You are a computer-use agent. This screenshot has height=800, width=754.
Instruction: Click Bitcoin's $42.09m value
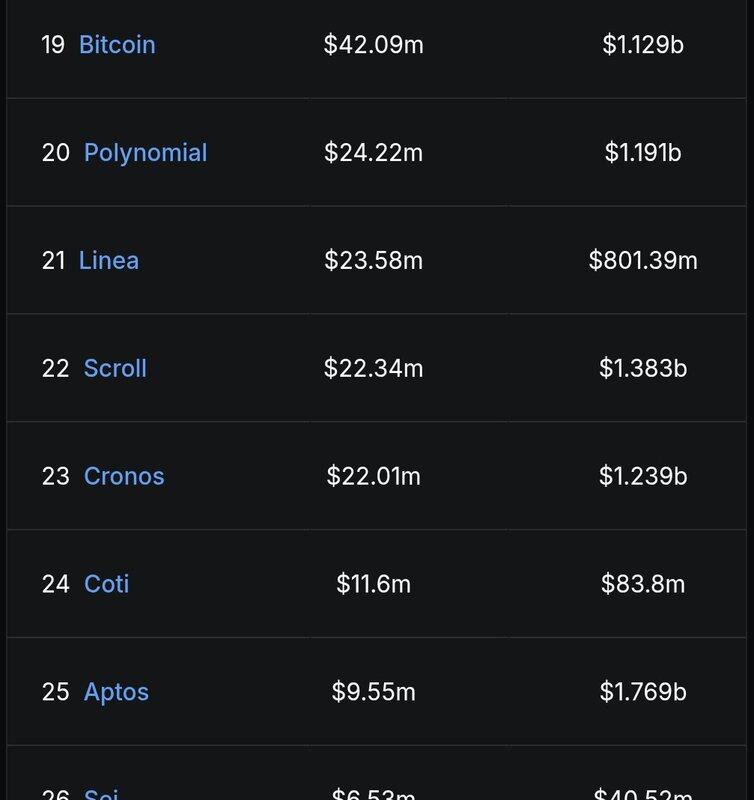373,45
